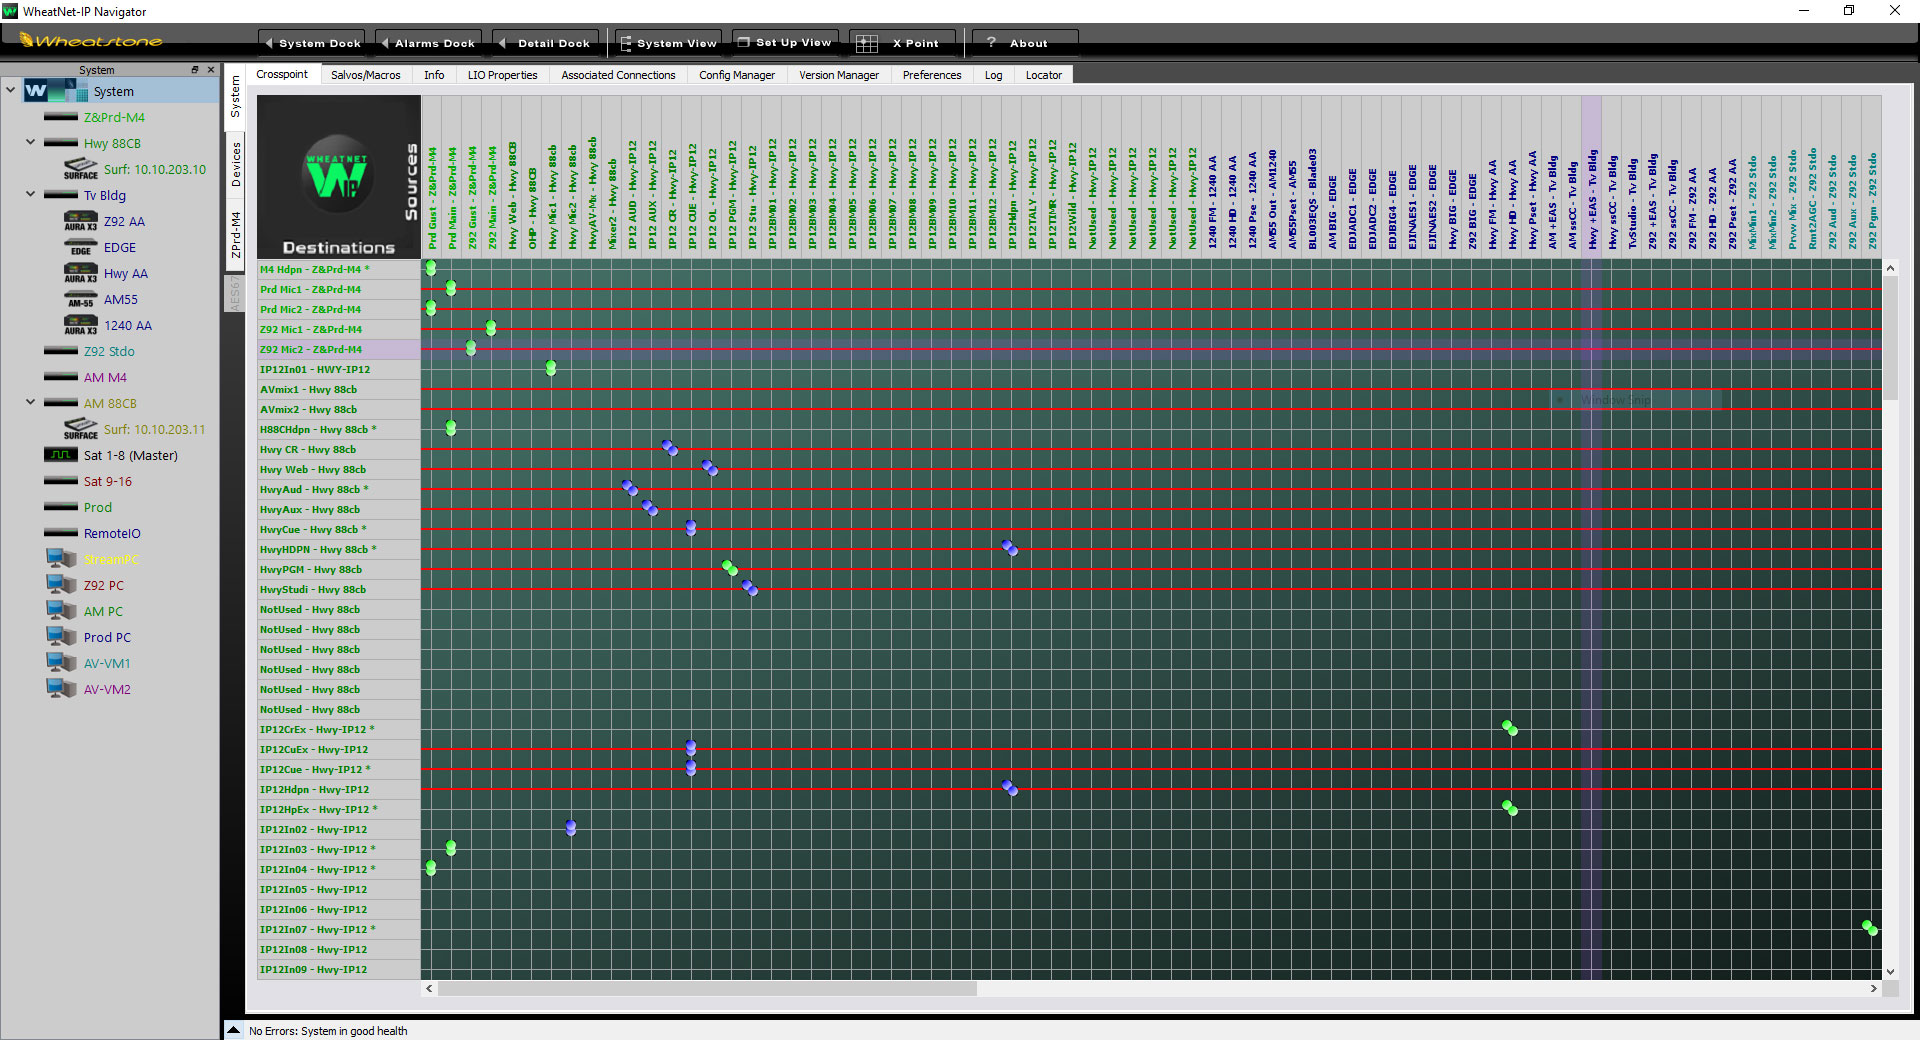
Task: Select the Devices vertical tab
Action: pyautogui.click(x=236, y=163)
